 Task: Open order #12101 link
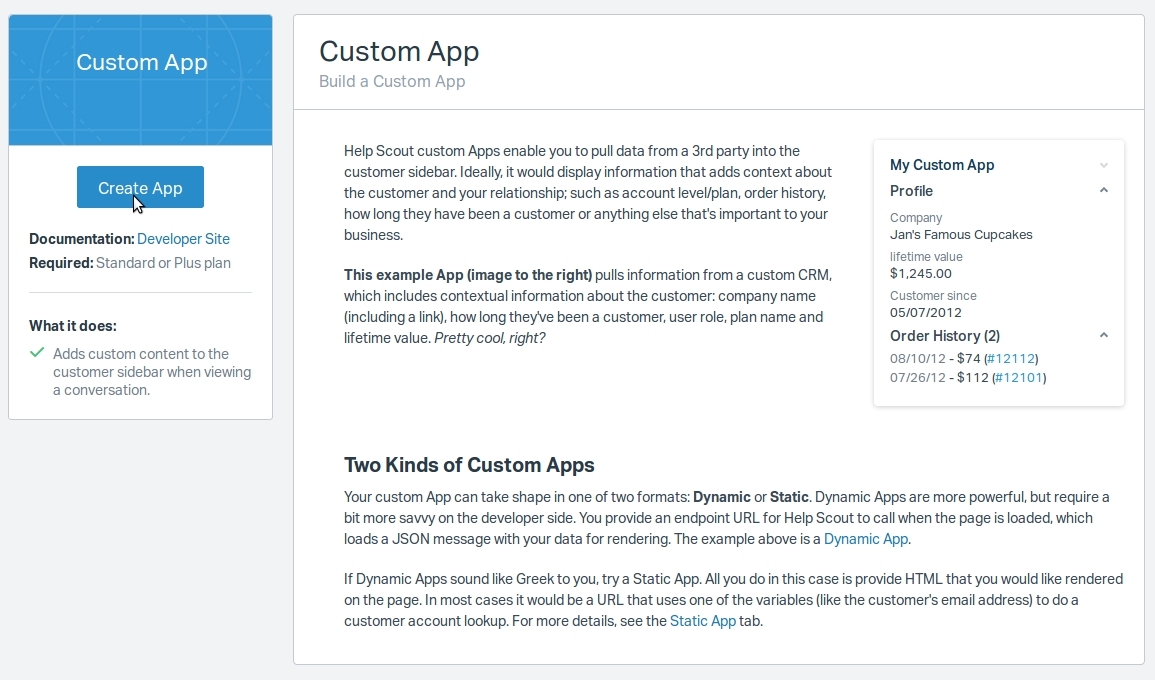point(1018,378)
